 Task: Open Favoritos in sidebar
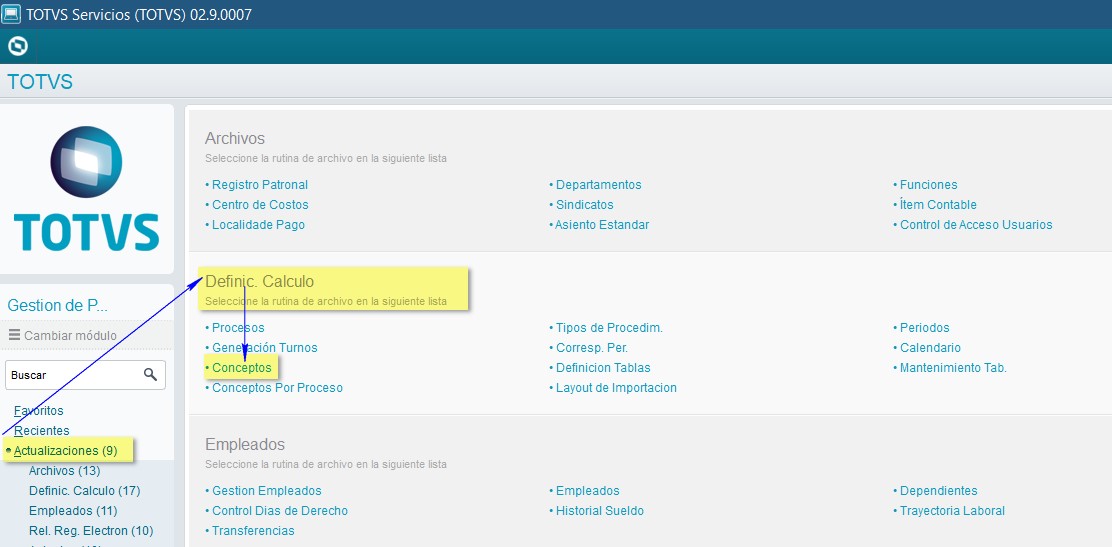point(38,411)
